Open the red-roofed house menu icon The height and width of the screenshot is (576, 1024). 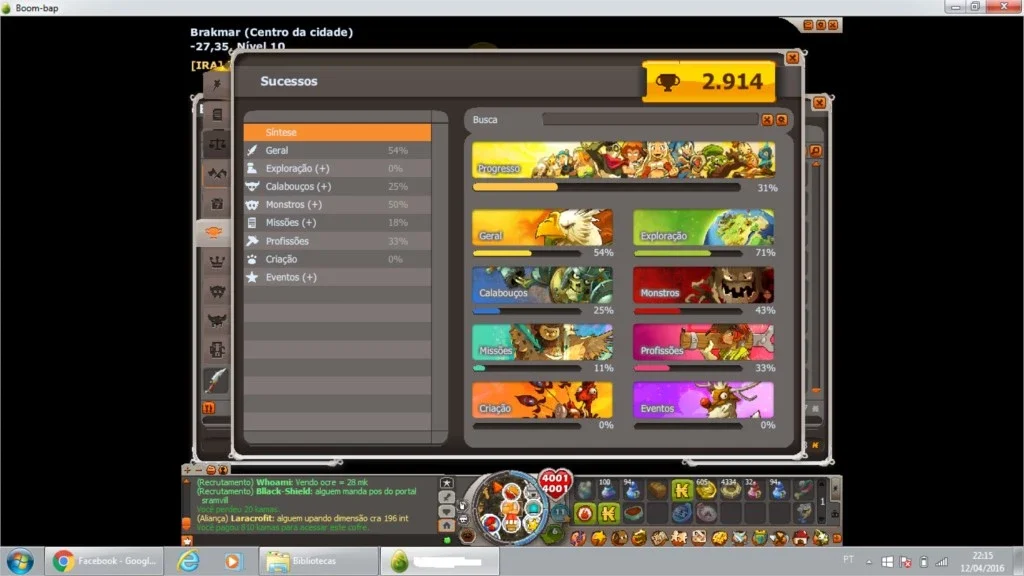click(x=800, y=538)
